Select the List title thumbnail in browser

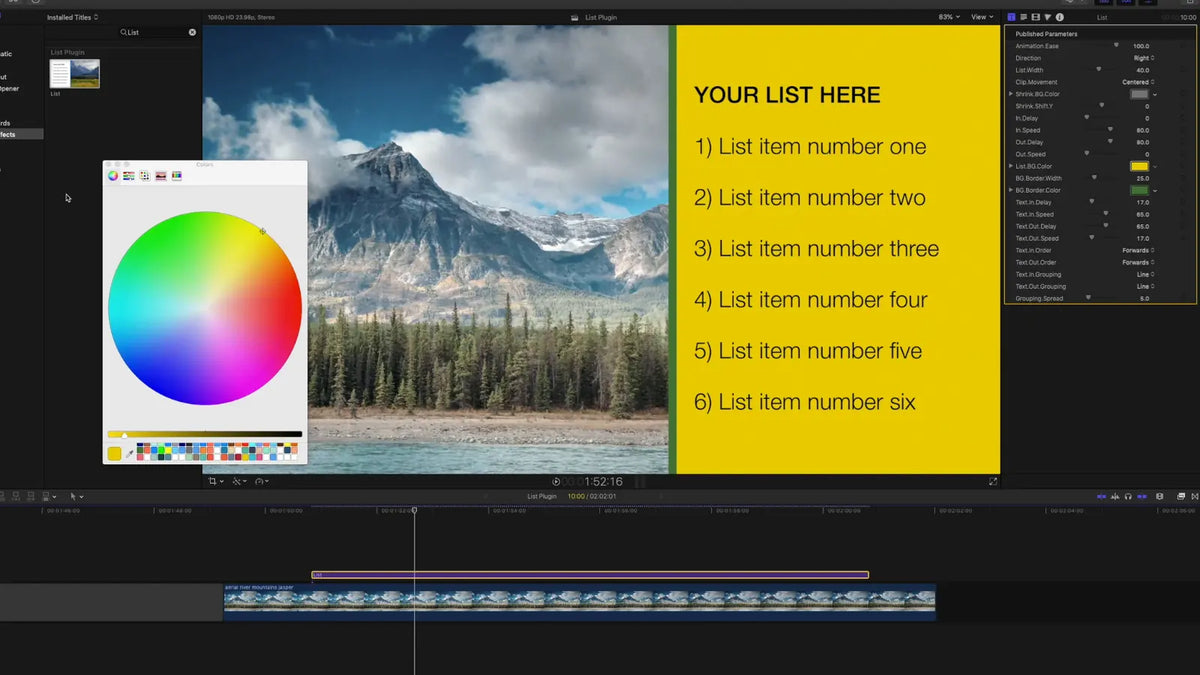pyautogui.click(x=75, y=74)
